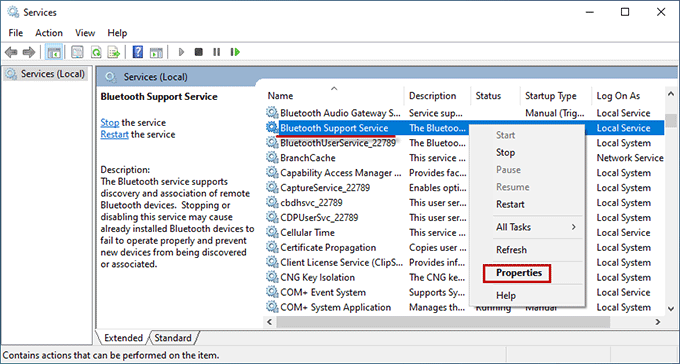Open the Action menu
Screen dimensions: 680x364
tap(49, 33)
